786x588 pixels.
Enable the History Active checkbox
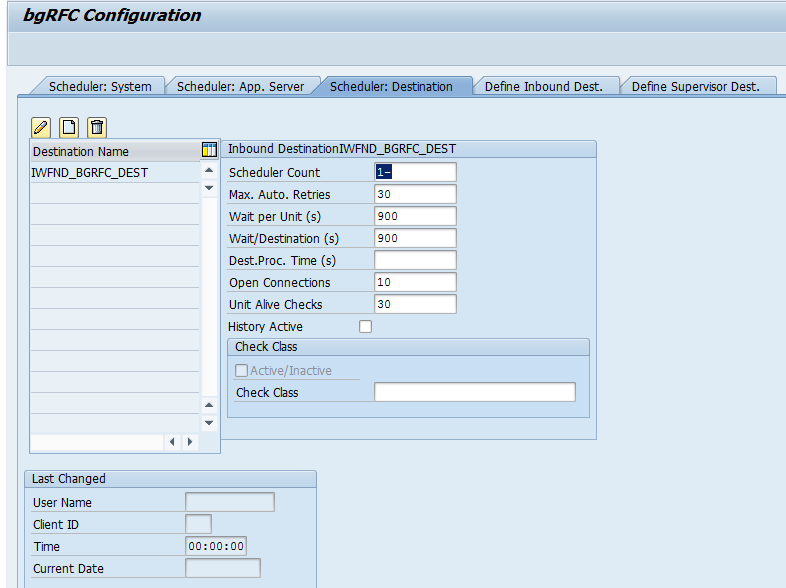click(365, 327)
